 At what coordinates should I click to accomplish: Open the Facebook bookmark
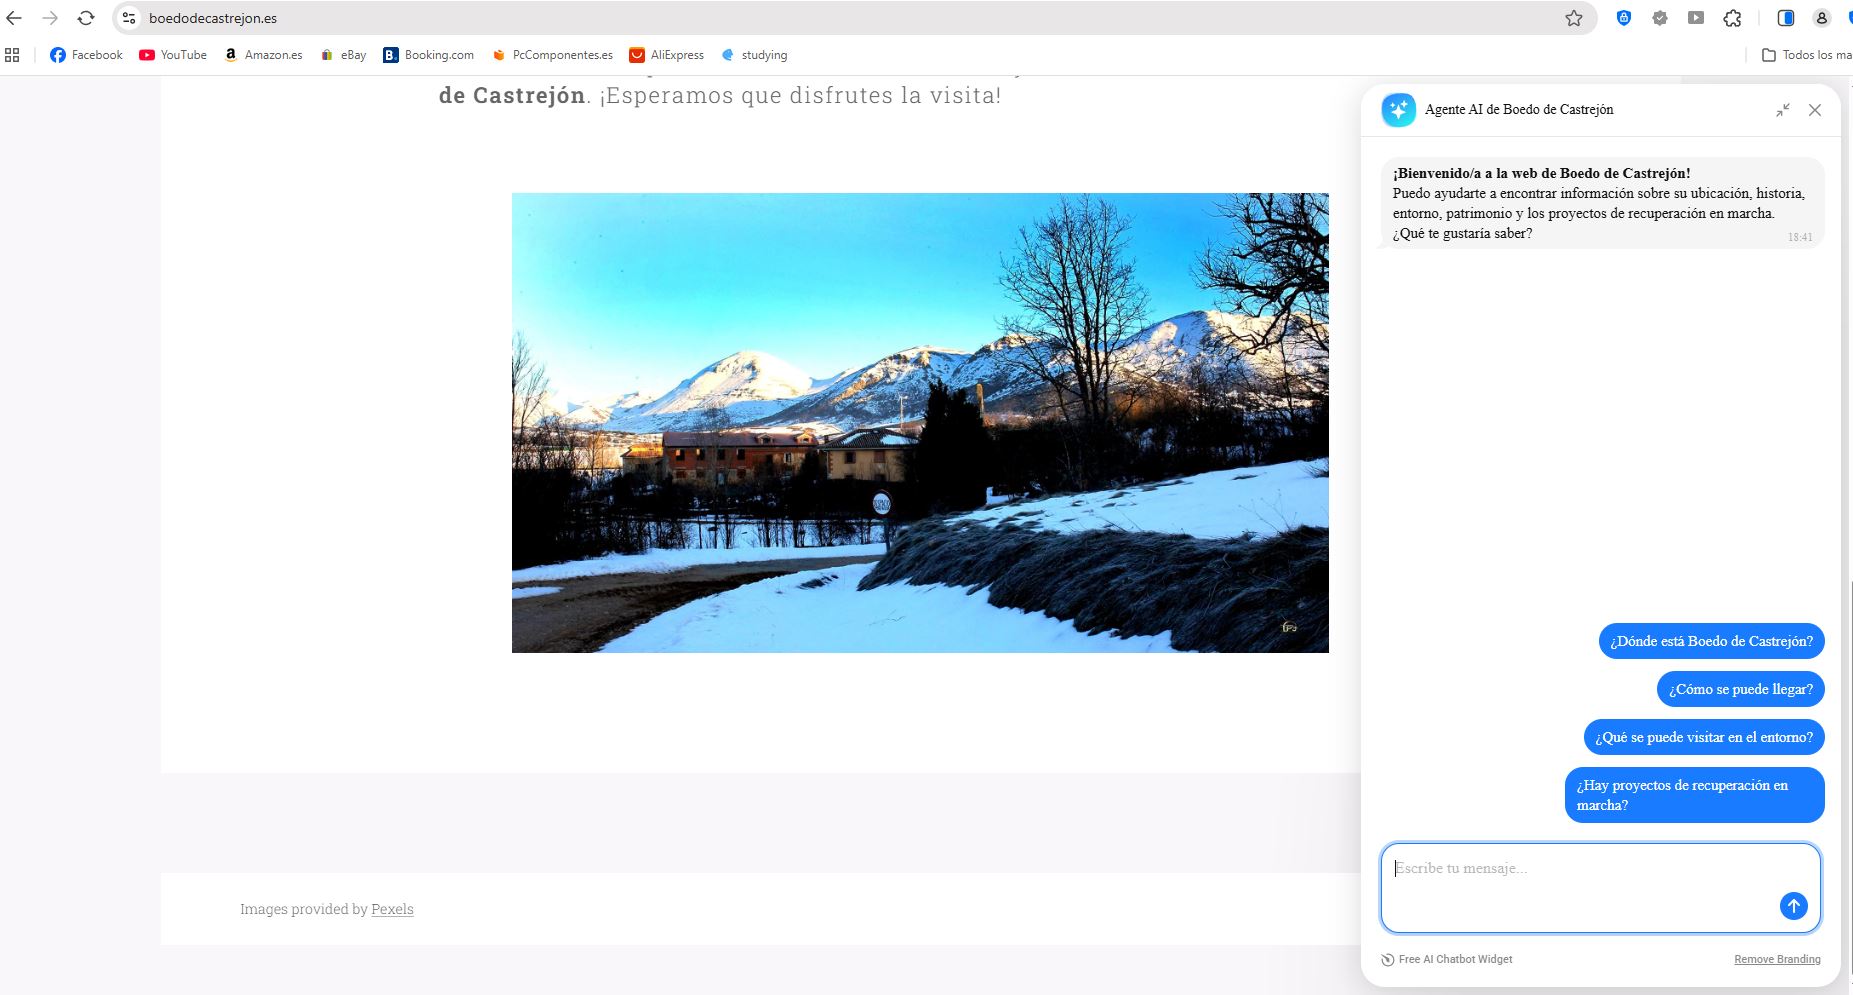tap(86, 55)
